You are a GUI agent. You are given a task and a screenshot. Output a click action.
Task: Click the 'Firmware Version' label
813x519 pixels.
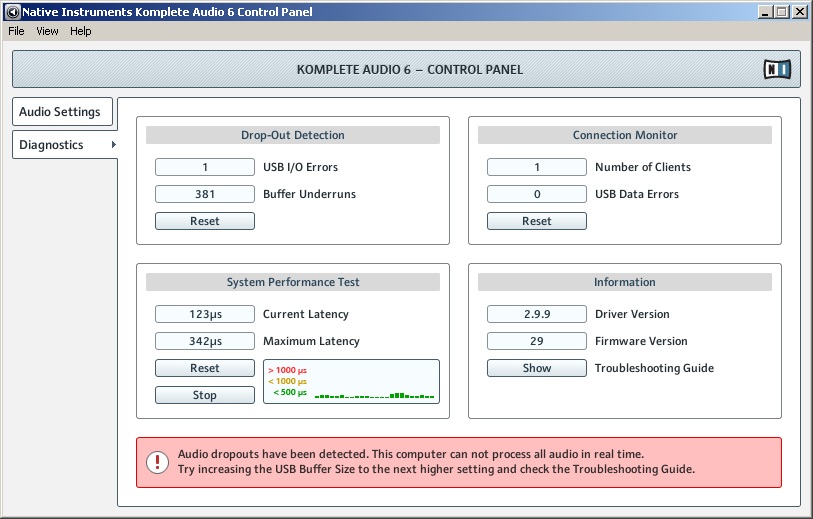[x=641, y=341]
